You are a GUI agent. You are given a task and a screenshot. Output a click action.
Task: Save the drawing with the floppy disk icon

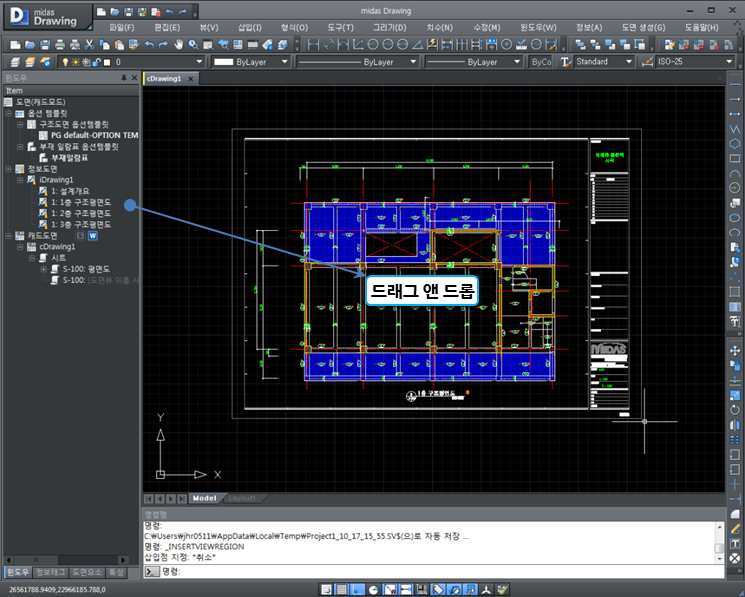tap(45, 45)
